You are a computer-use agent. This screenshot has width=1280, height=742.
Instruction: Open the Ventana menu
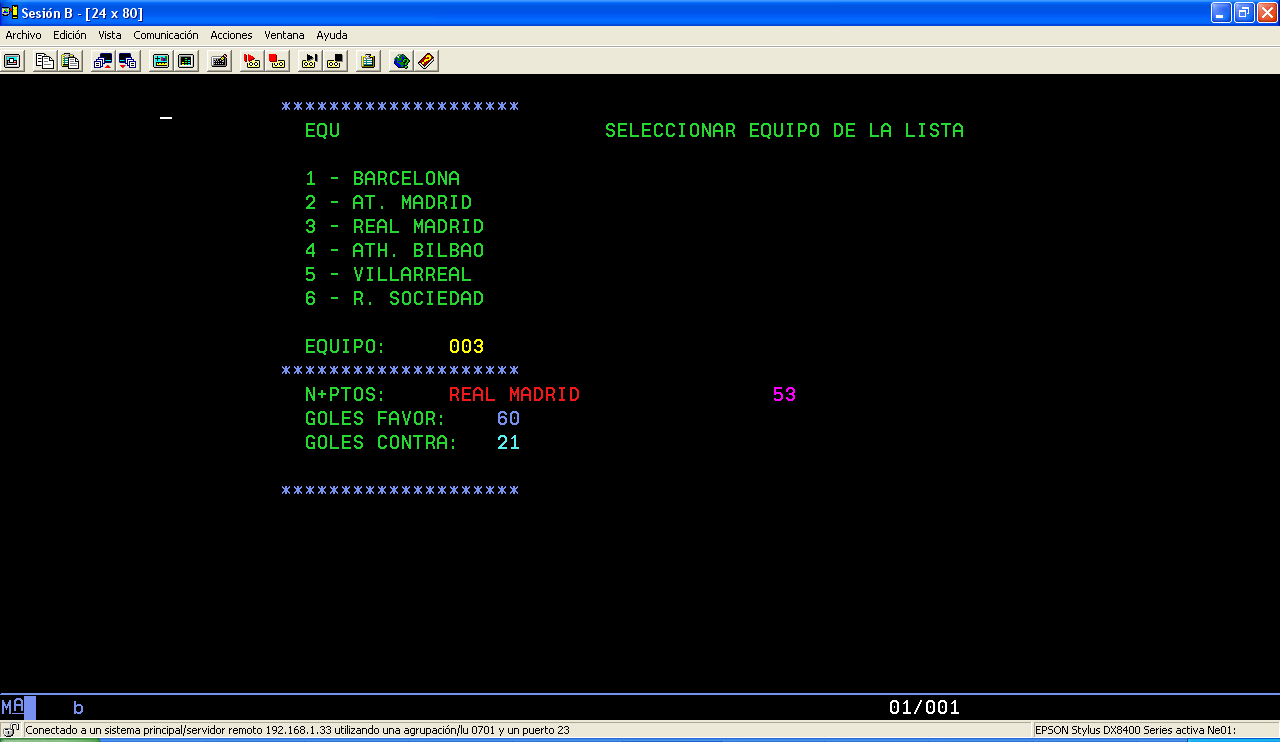tap(284, 34)
